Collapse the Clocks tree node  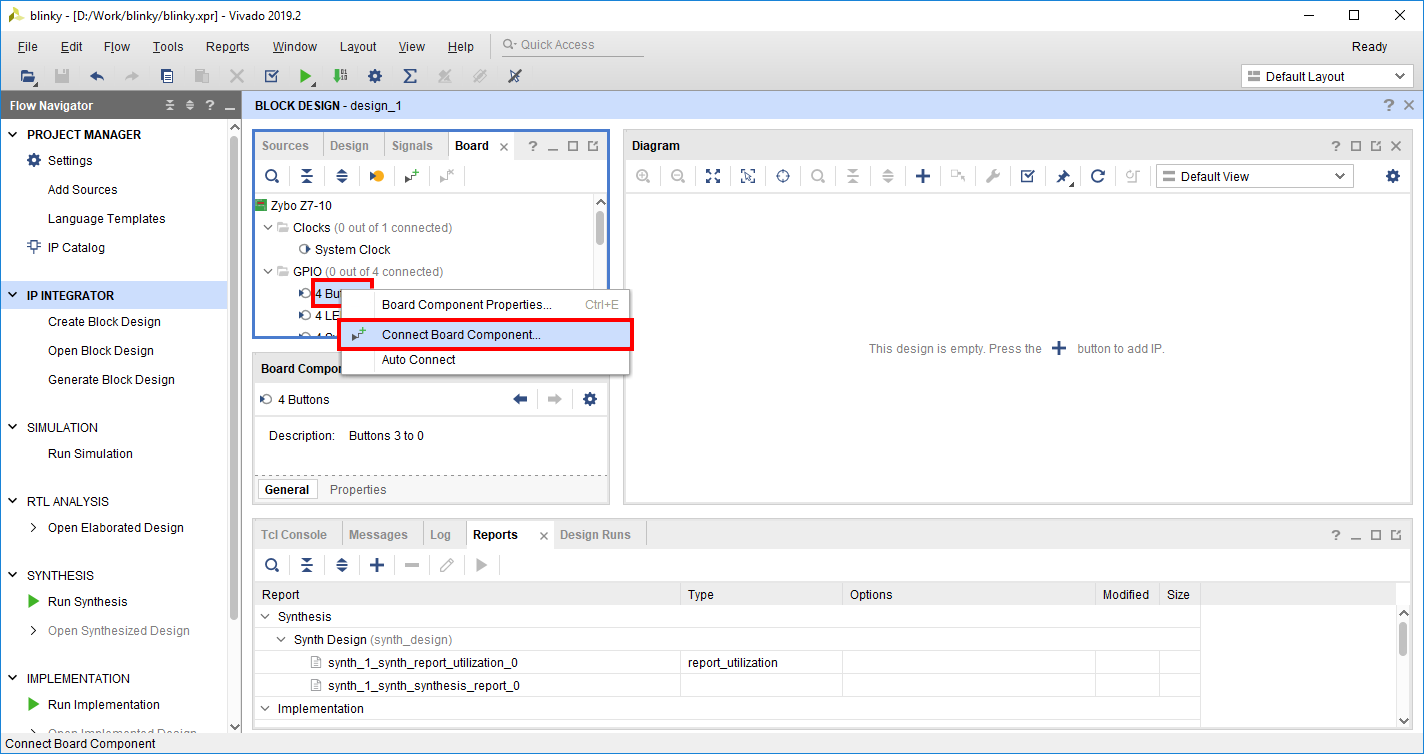pyautogui.click(x=268, y=228)
